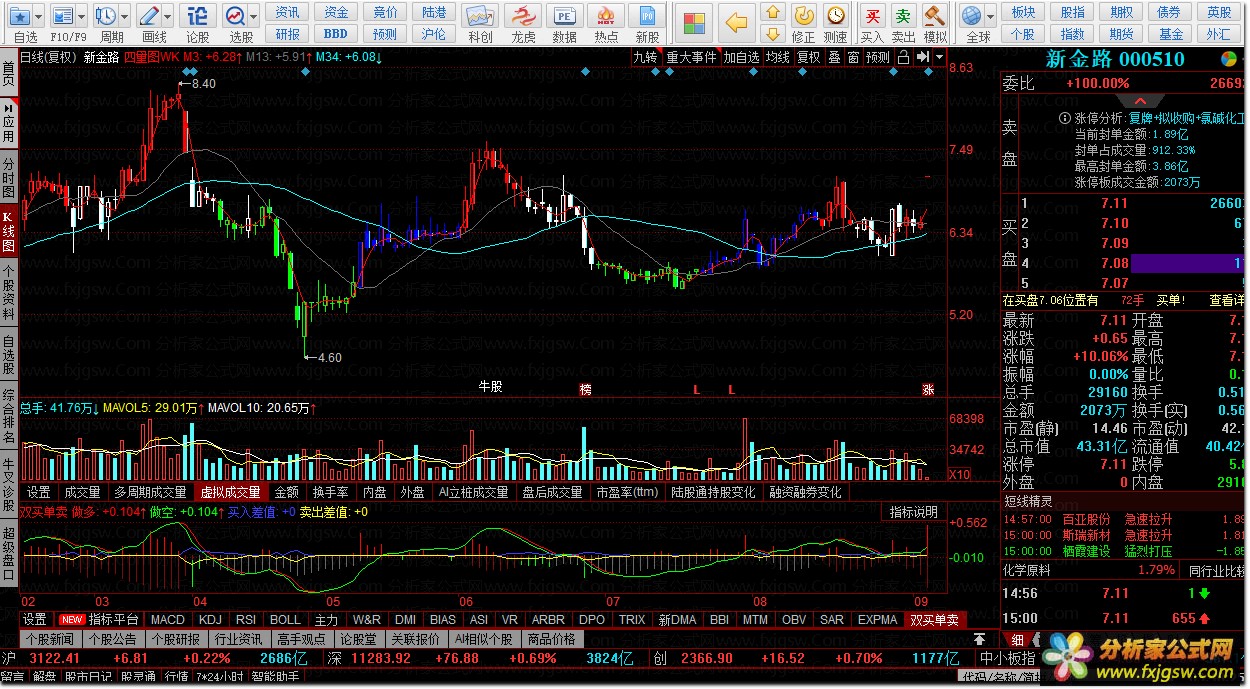The width and height of the screenshot is (1250, 689).
Task: Expand the F10/F9 dropdown arrow
Action: (81, 17)
